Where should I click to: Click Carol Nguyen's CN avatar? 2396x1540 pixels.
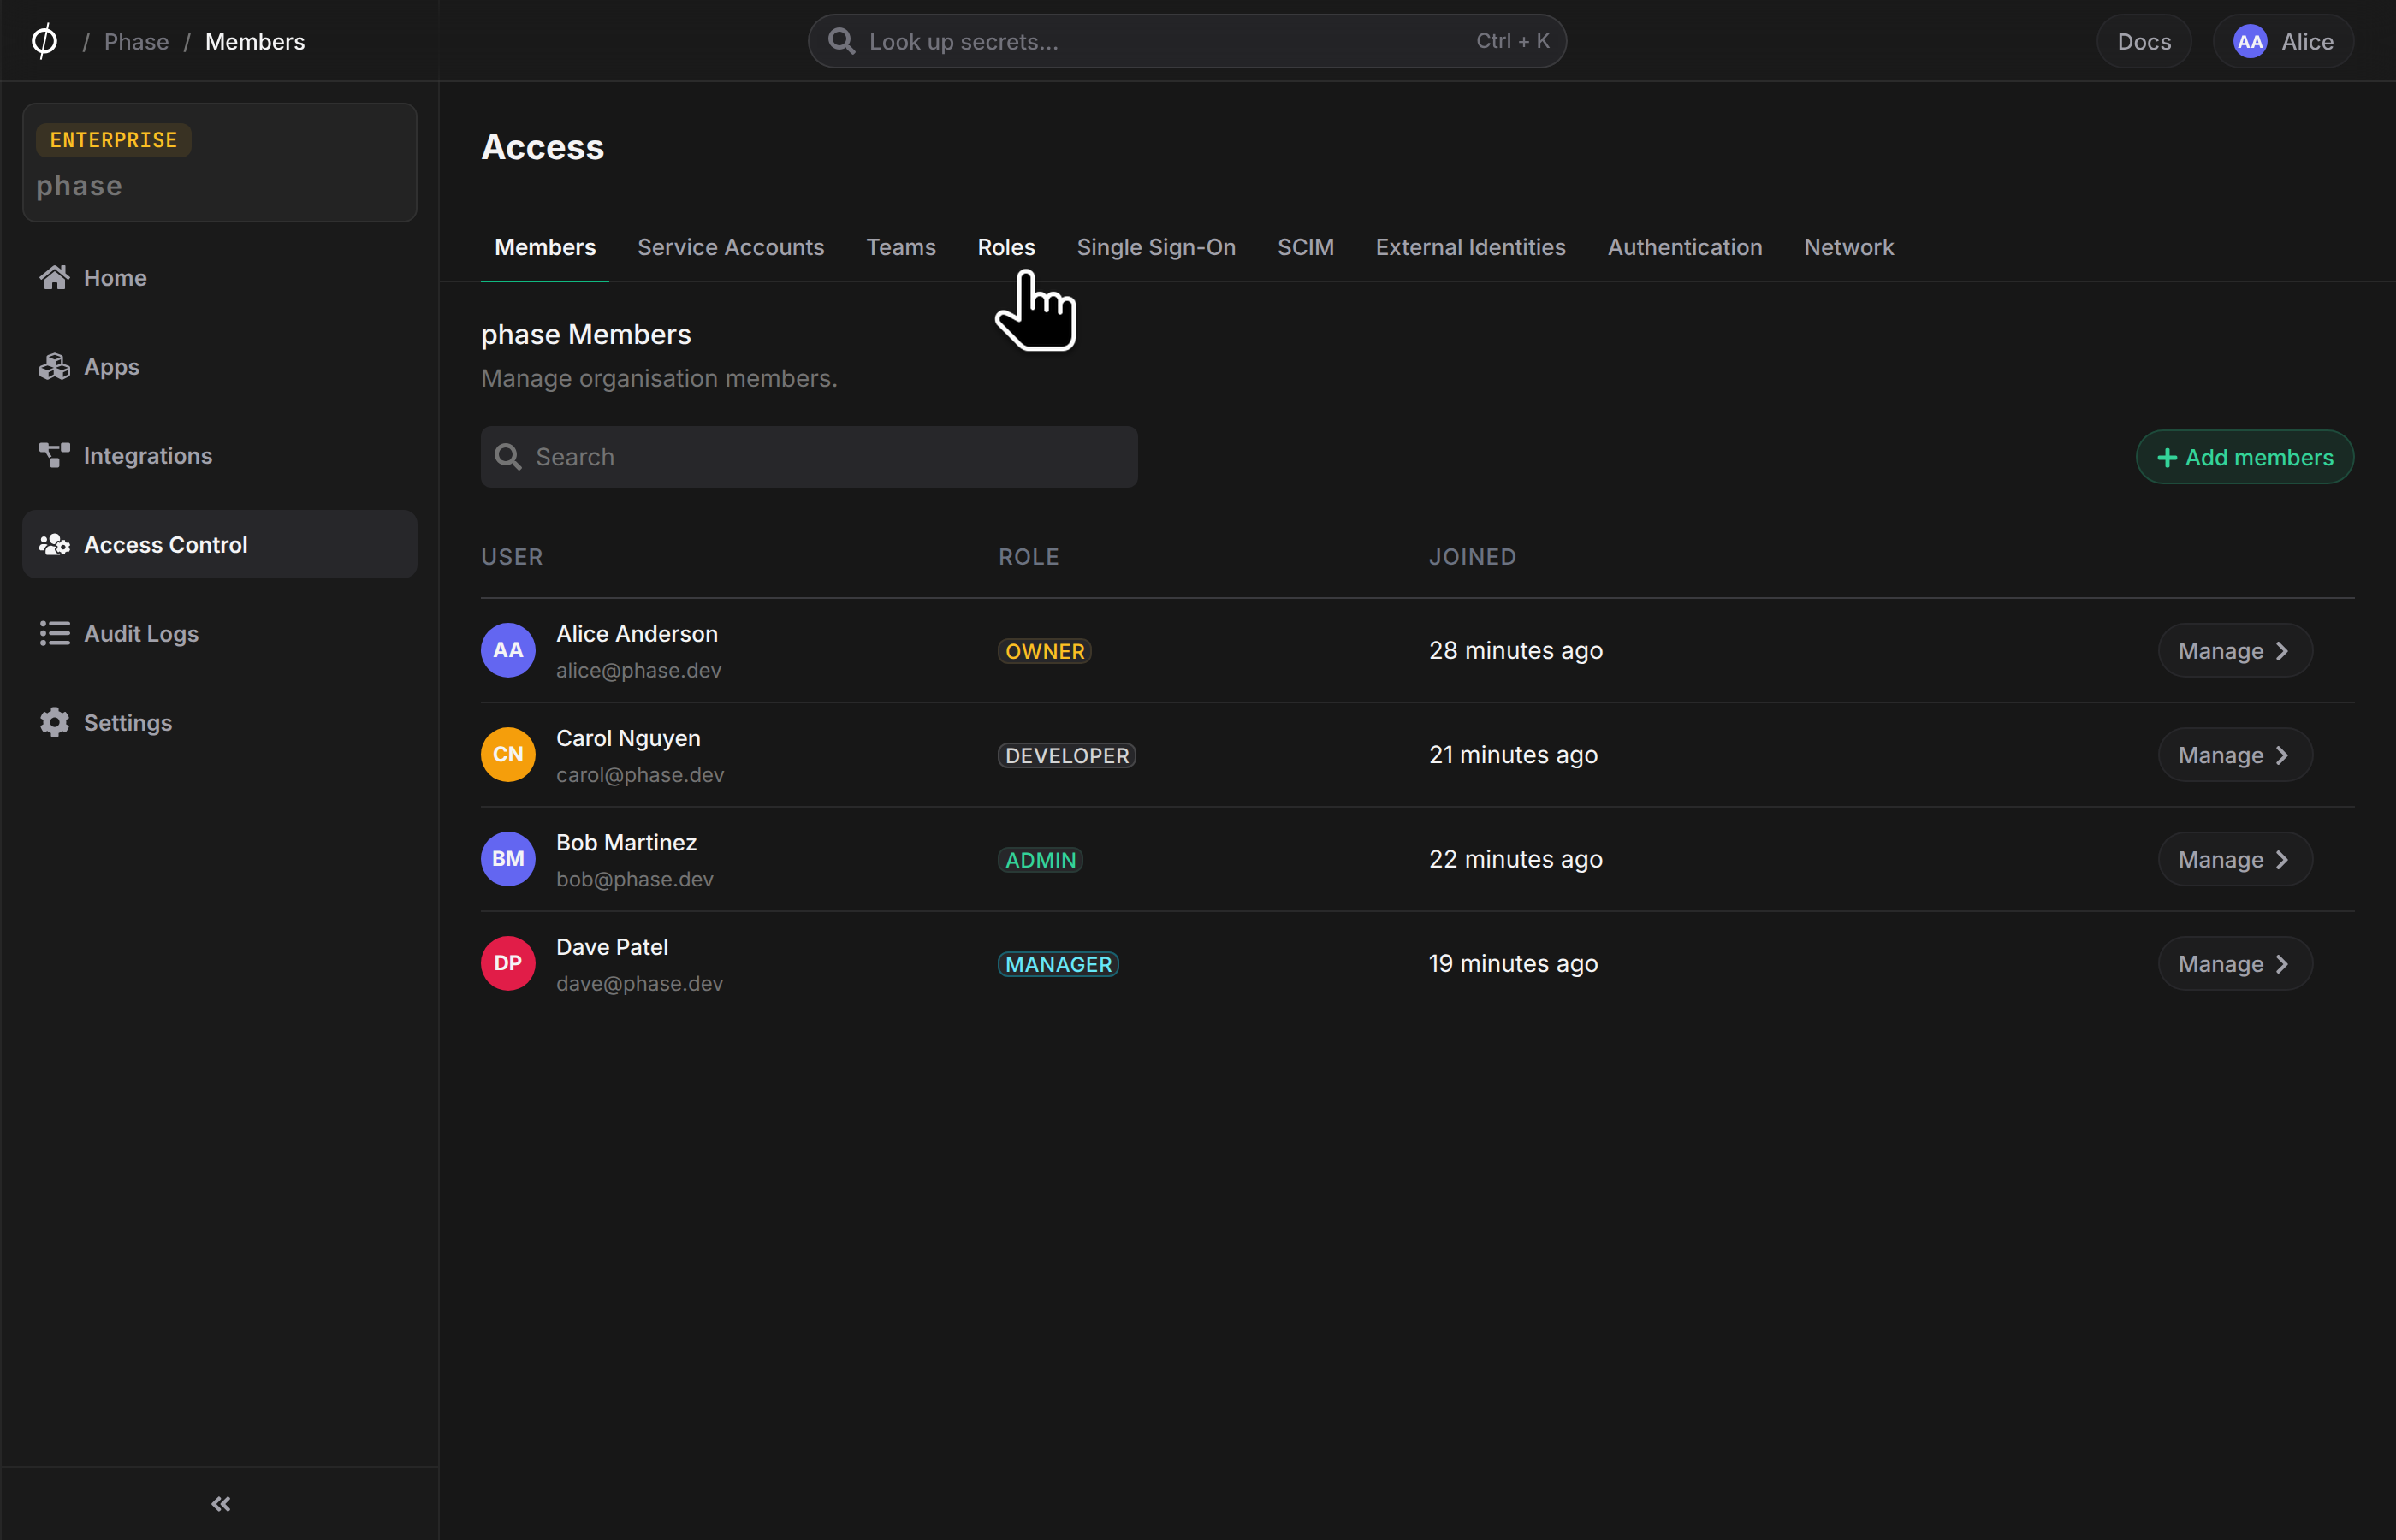[x=508, y=755]
